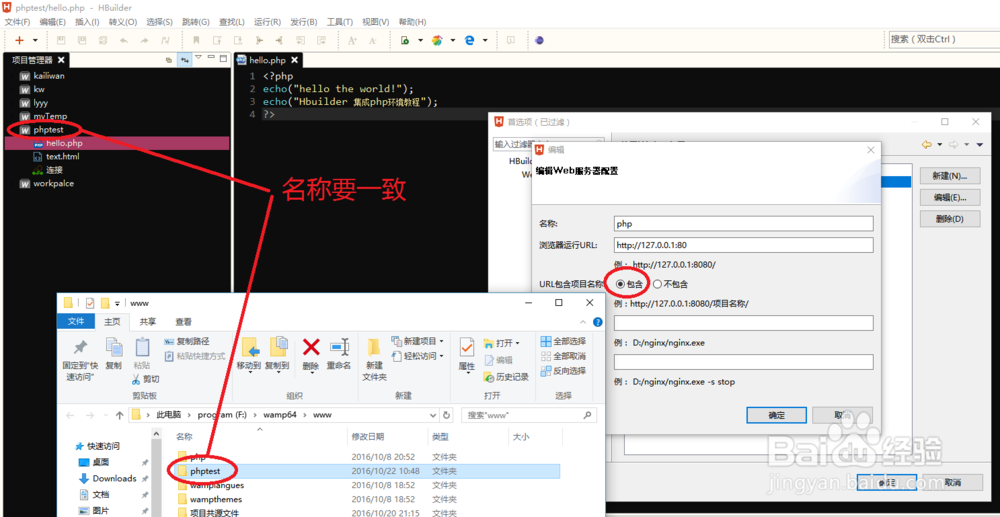Click the green run-in-browser icon
This screenshot has width=1000, height=517.
click(404, 40)
